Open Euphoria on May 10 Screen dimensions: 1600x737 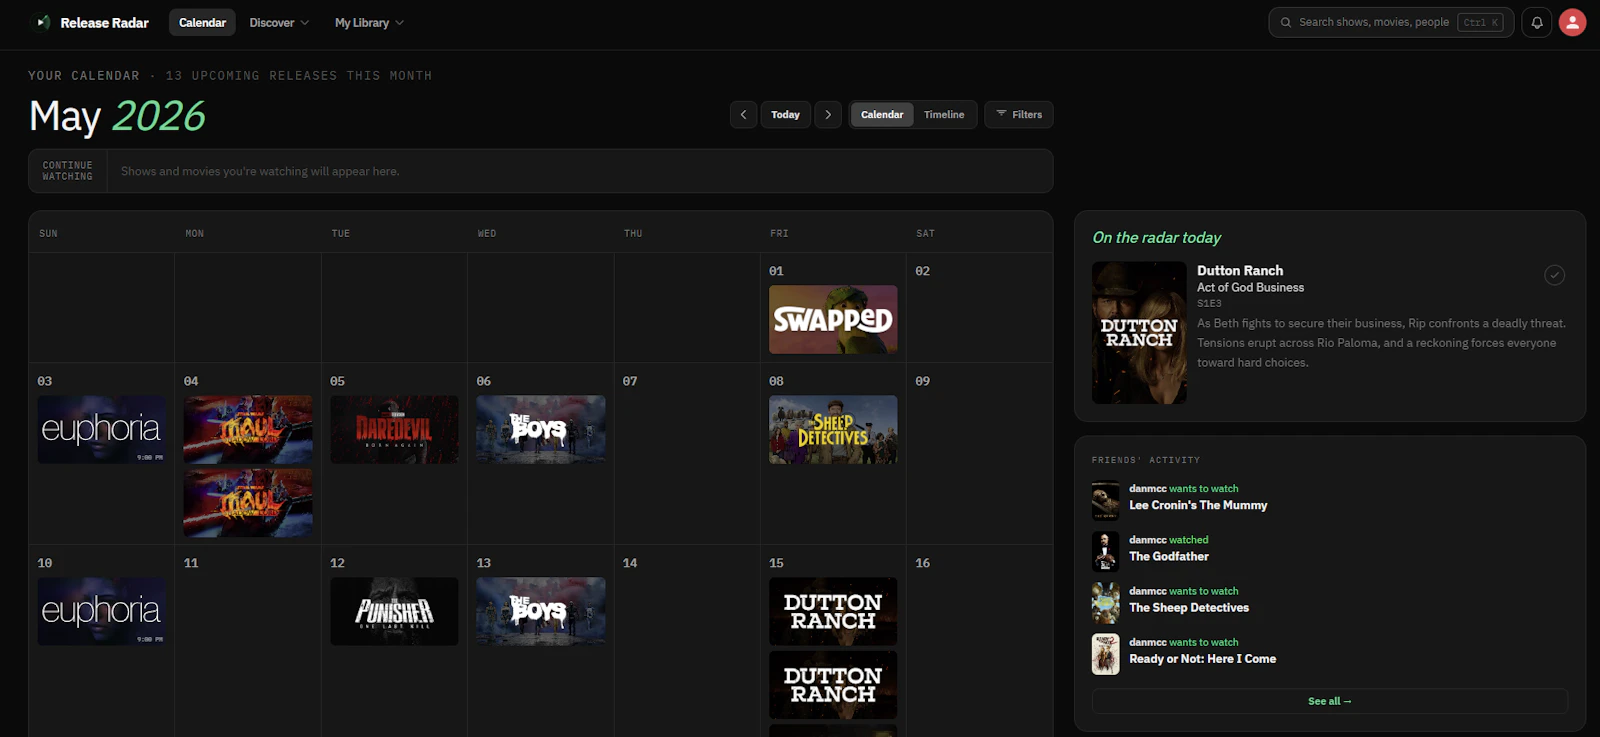point(101,611)
